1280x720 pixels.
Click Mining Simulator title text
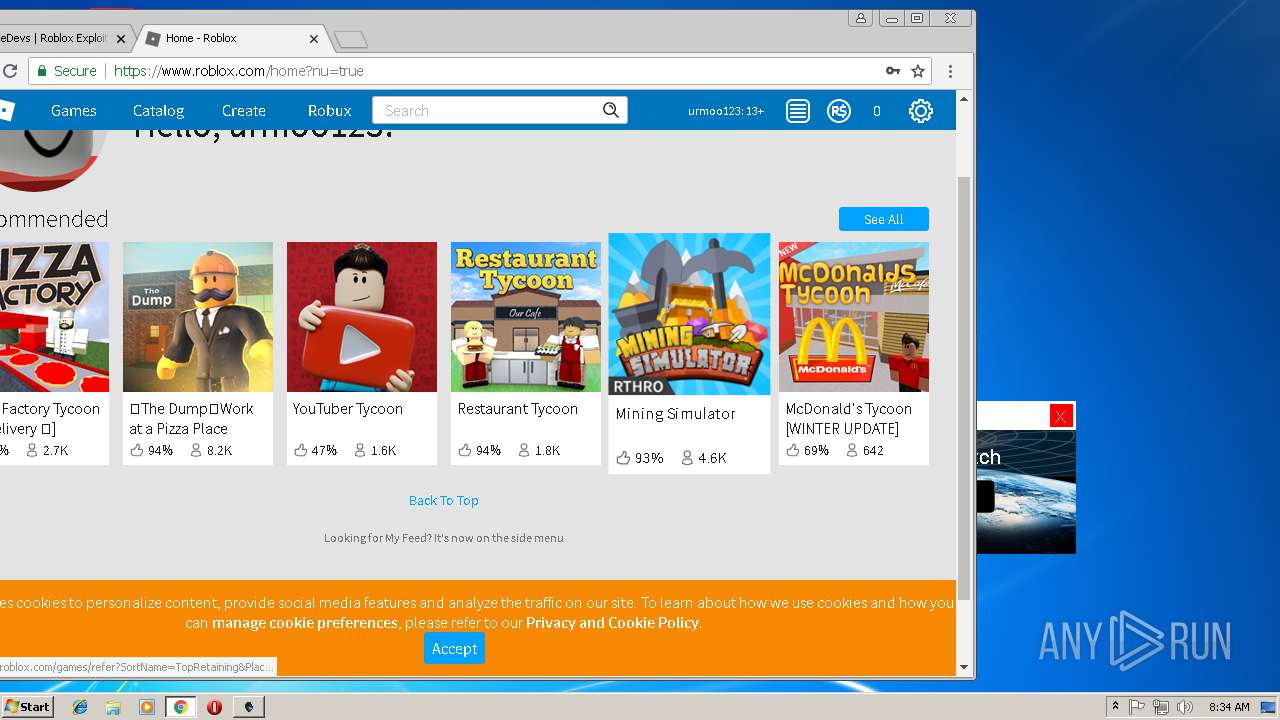(675, 413)
